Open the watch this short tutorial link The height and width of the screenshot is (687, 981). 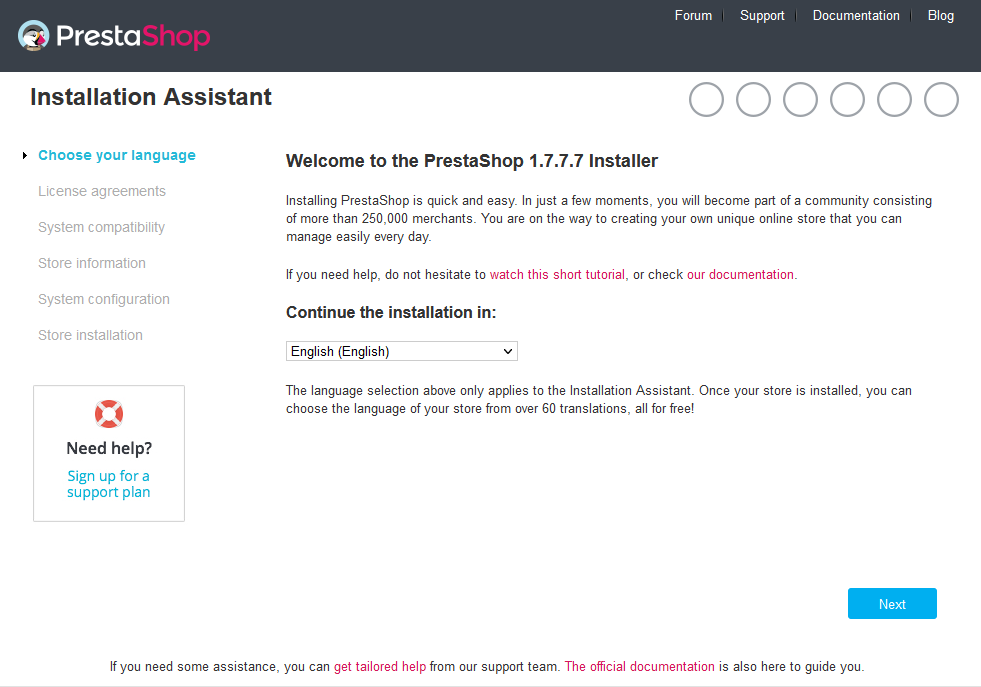[x=557, y=275]
